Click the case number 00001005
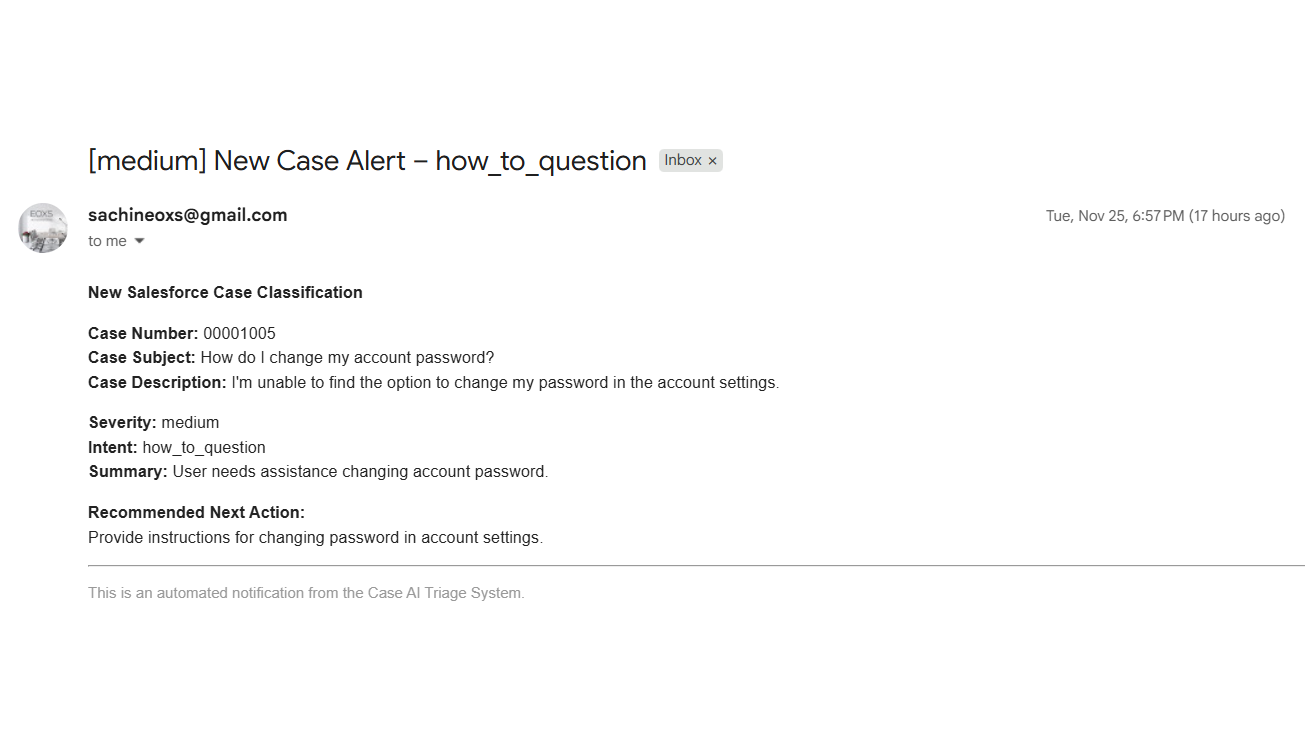This screenshot has height=734, width=1305. coord(239,333)
